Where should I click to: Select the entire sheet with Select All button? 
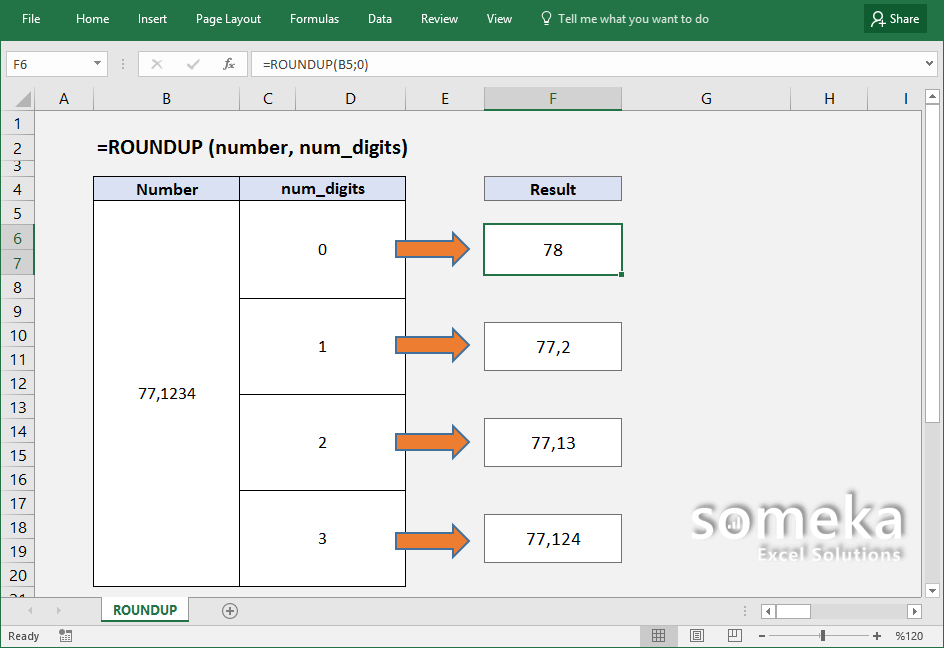pos(22,97)
